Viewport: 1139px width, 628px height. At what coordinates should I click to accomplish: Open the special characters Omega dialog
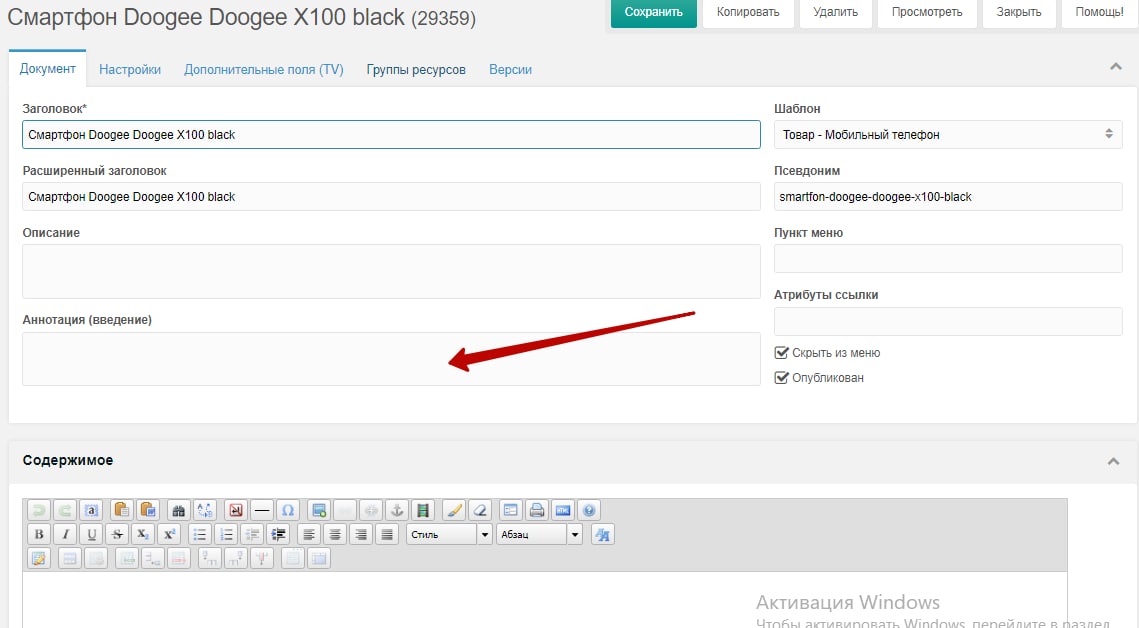[288, 510]
